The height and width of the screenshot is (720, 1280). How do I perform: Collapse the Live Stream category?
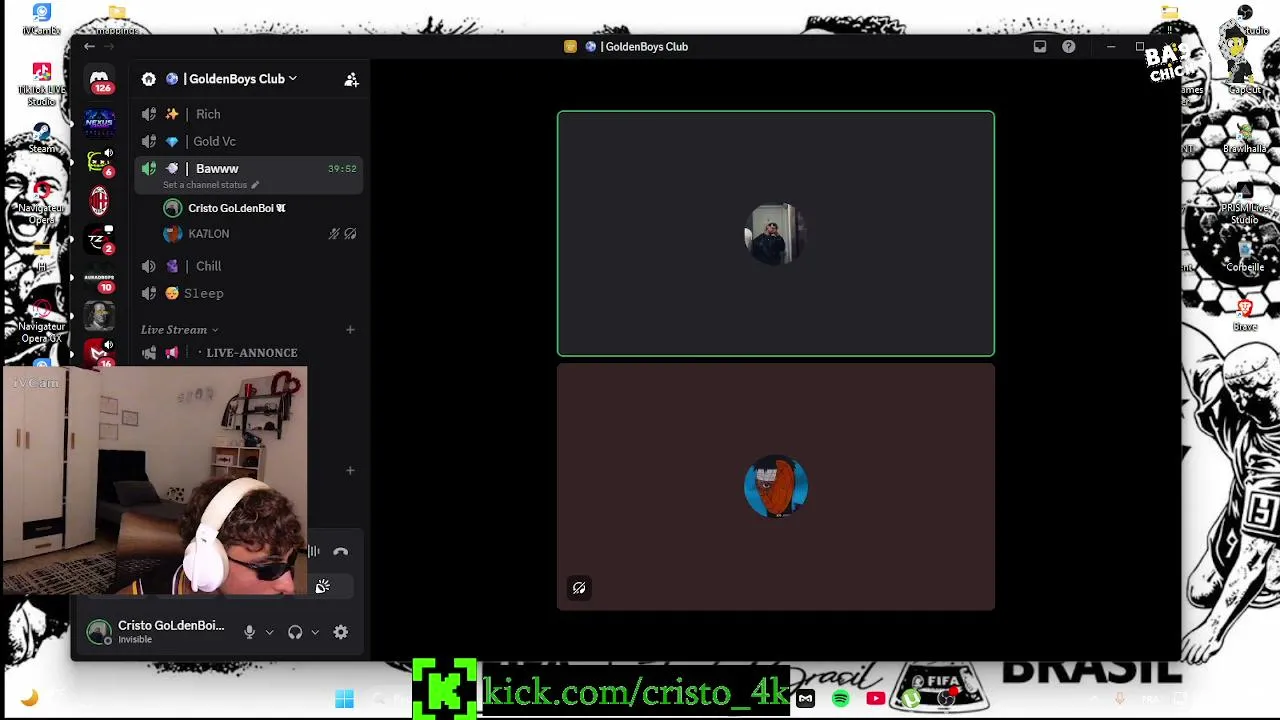[179, 329]
